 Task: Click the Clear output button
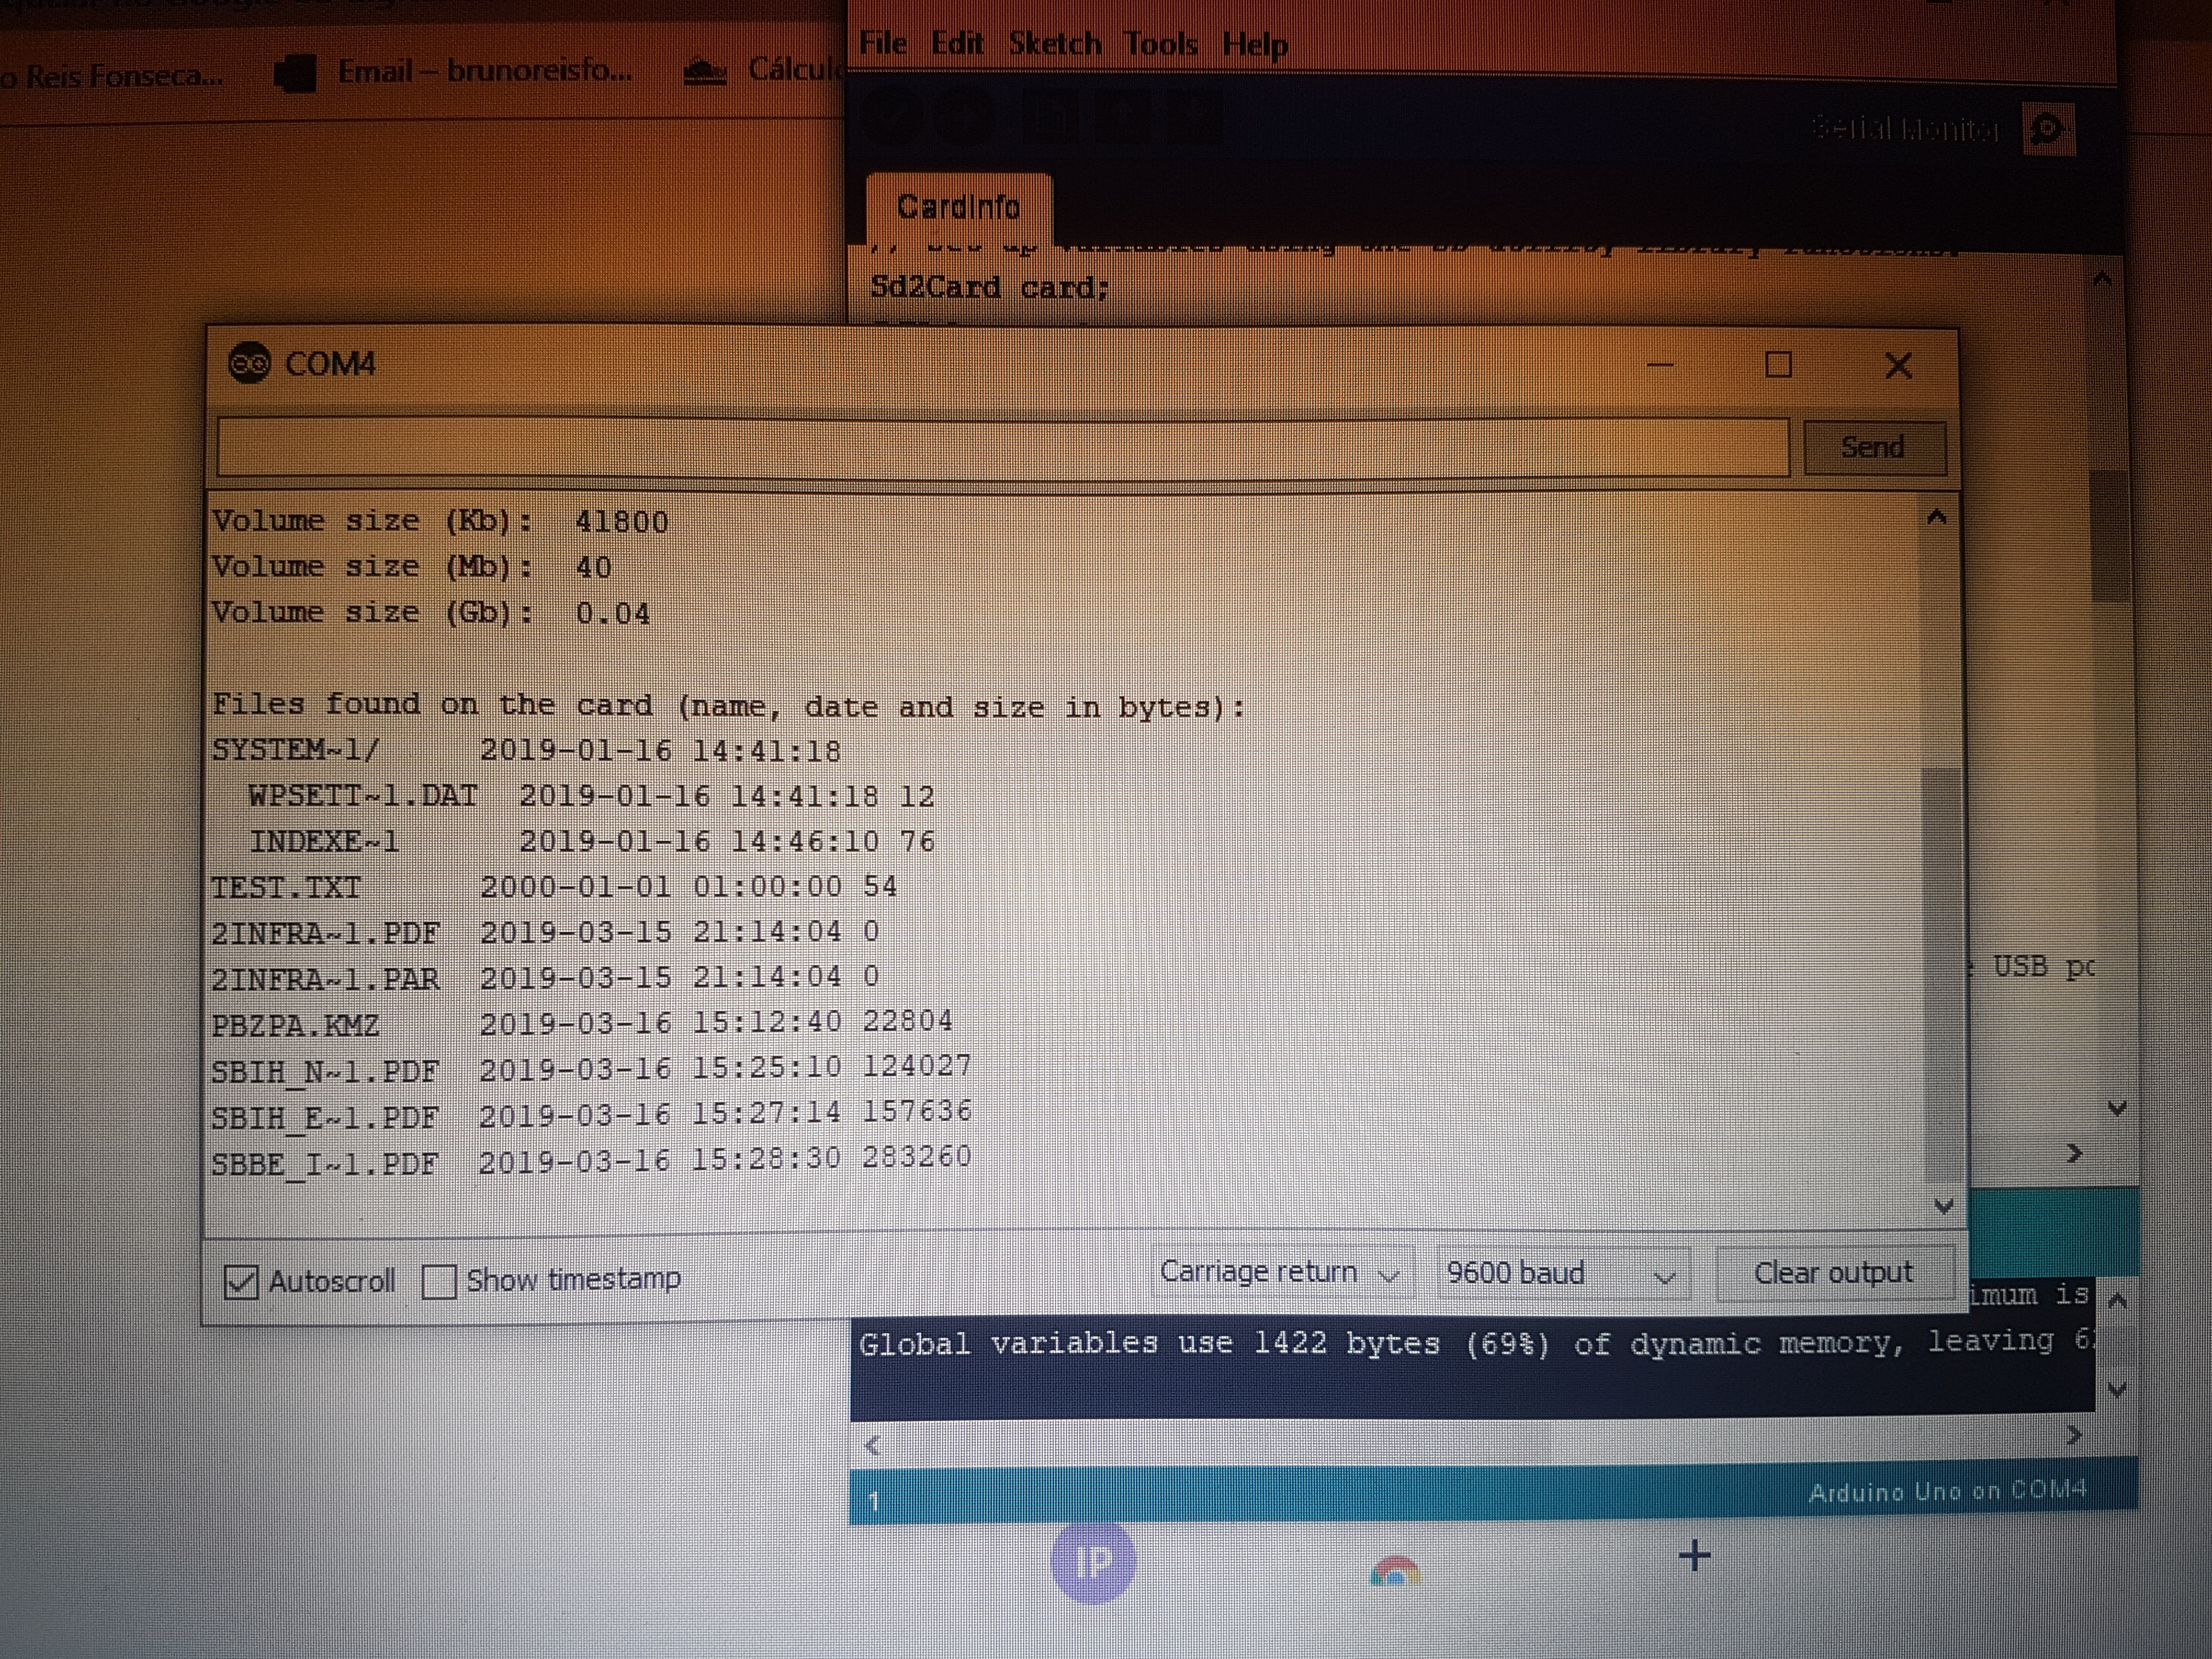point(1833,1273)
